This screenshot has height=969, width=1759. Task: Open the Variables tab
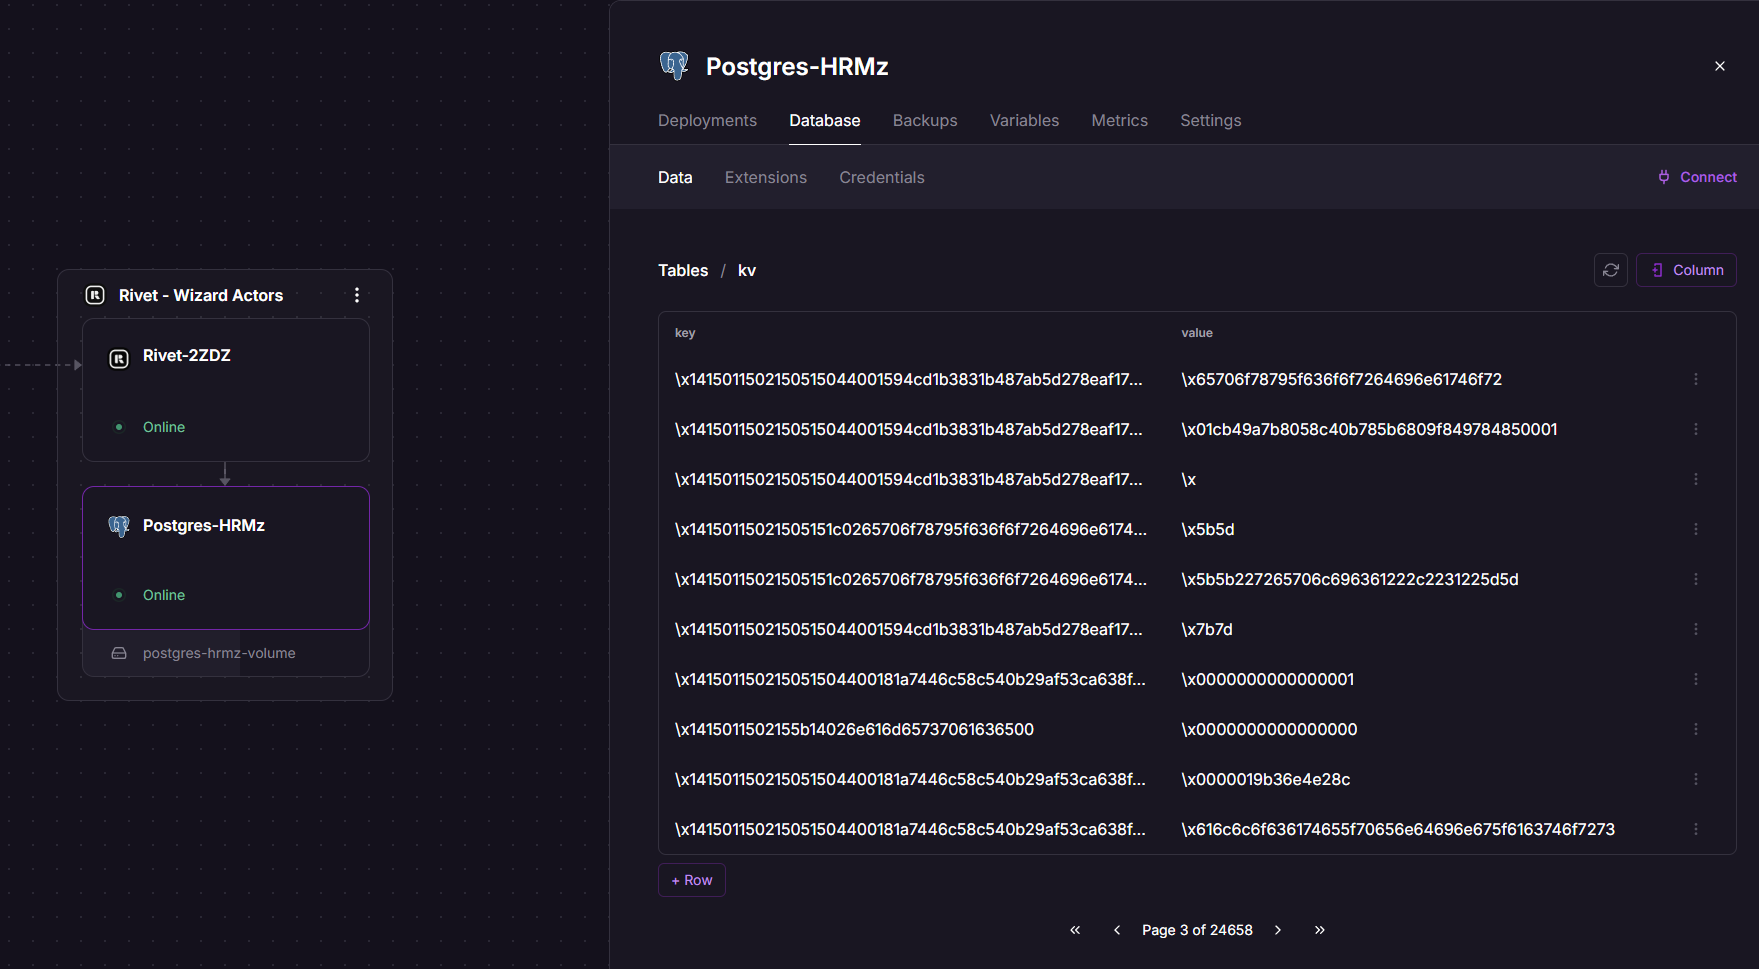point(1024,120)
